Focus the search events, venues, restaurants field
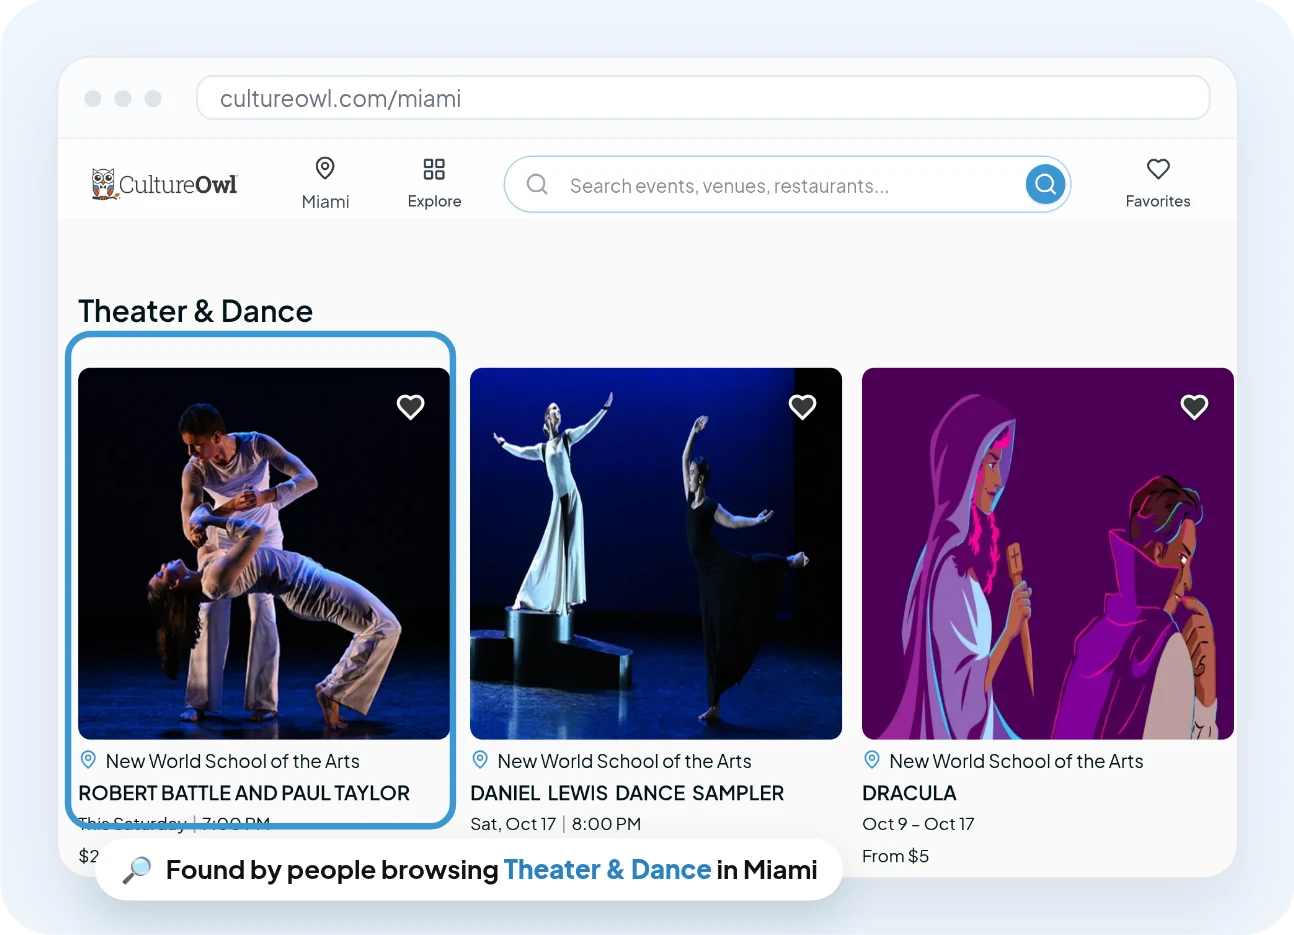The width and height of the screenshot is (1294, 935). coord(787,185)
